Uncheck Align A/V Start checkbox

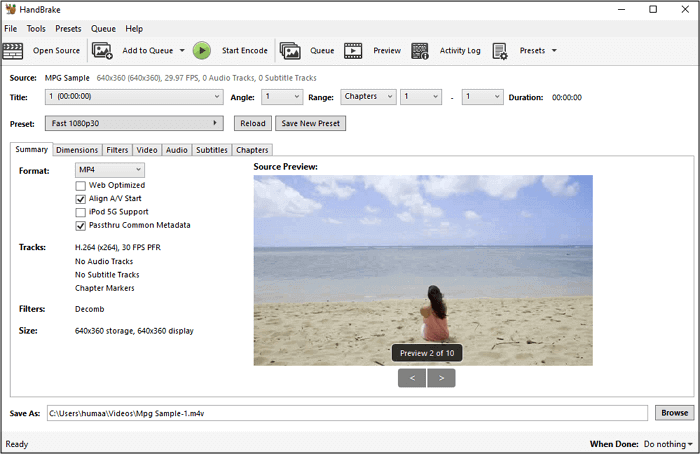[x=80, y=199]
